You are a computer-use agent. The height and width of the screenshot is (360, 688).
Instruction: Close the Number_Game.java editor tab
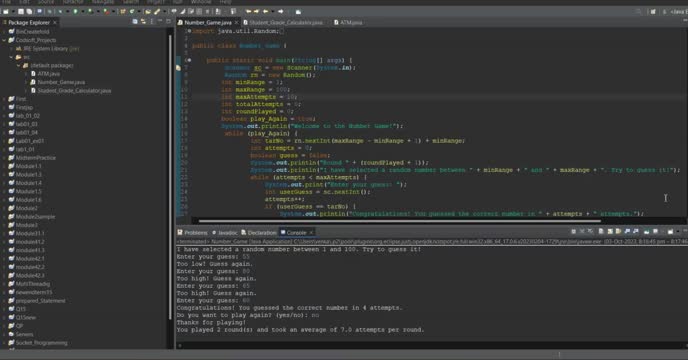(236, 22)
